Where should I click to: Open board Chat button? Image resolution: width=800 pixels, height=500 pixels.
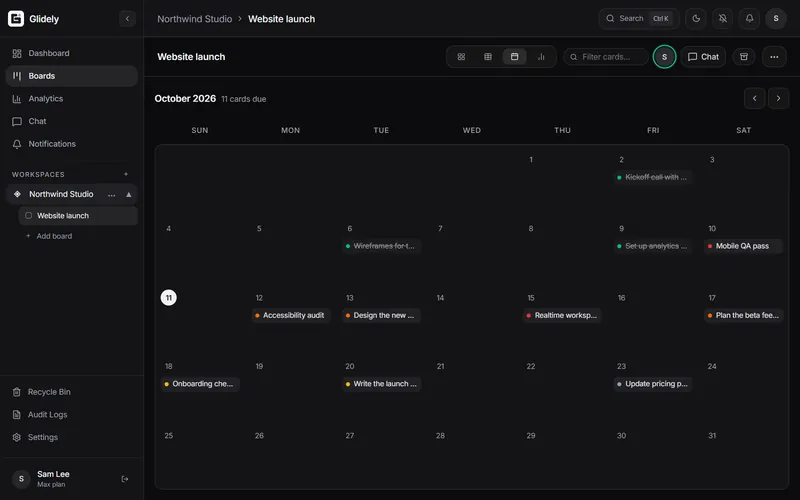[703, 57]
